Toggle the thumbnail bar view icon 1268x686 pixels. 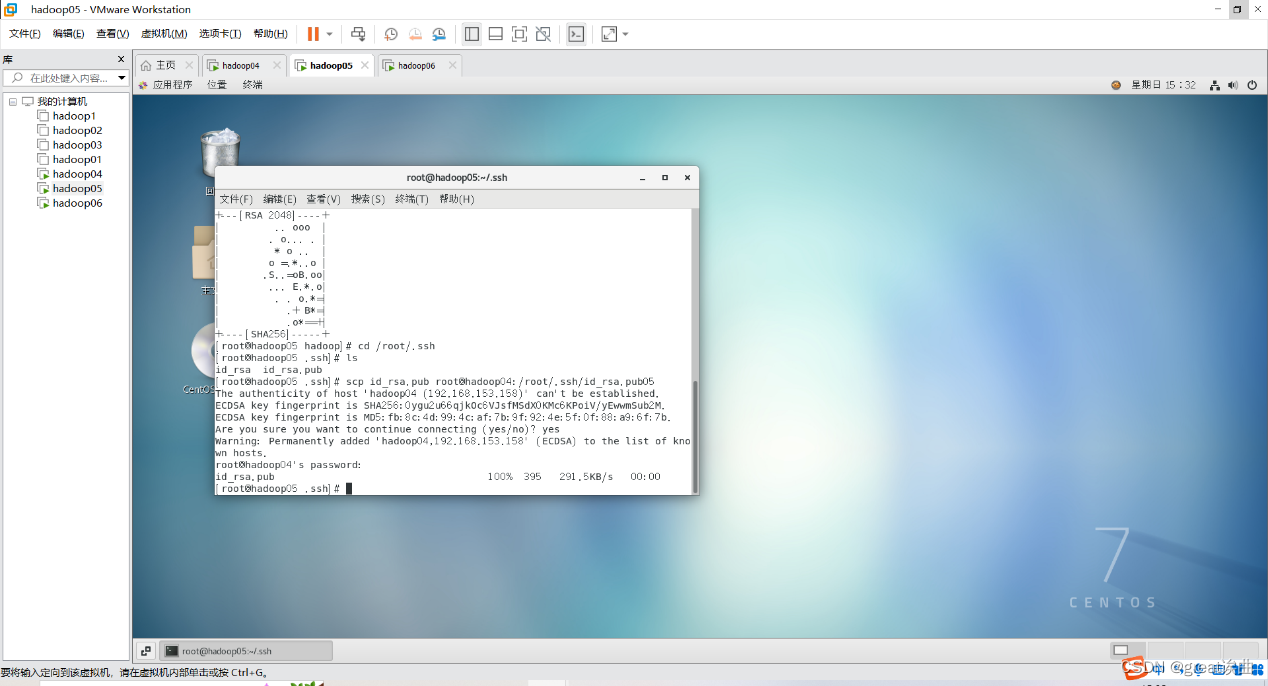tap(496, 34)
